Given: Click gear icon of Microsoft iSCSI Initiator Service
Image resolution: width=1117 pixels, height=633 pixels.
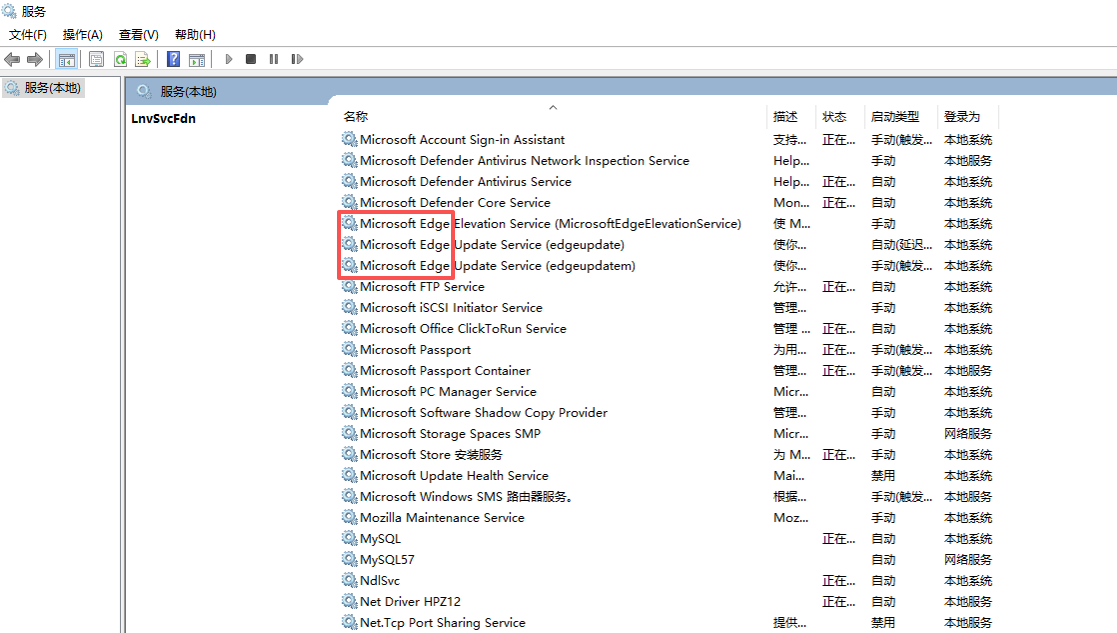Looking at the screenshot, I should click(x=349, y=307).
